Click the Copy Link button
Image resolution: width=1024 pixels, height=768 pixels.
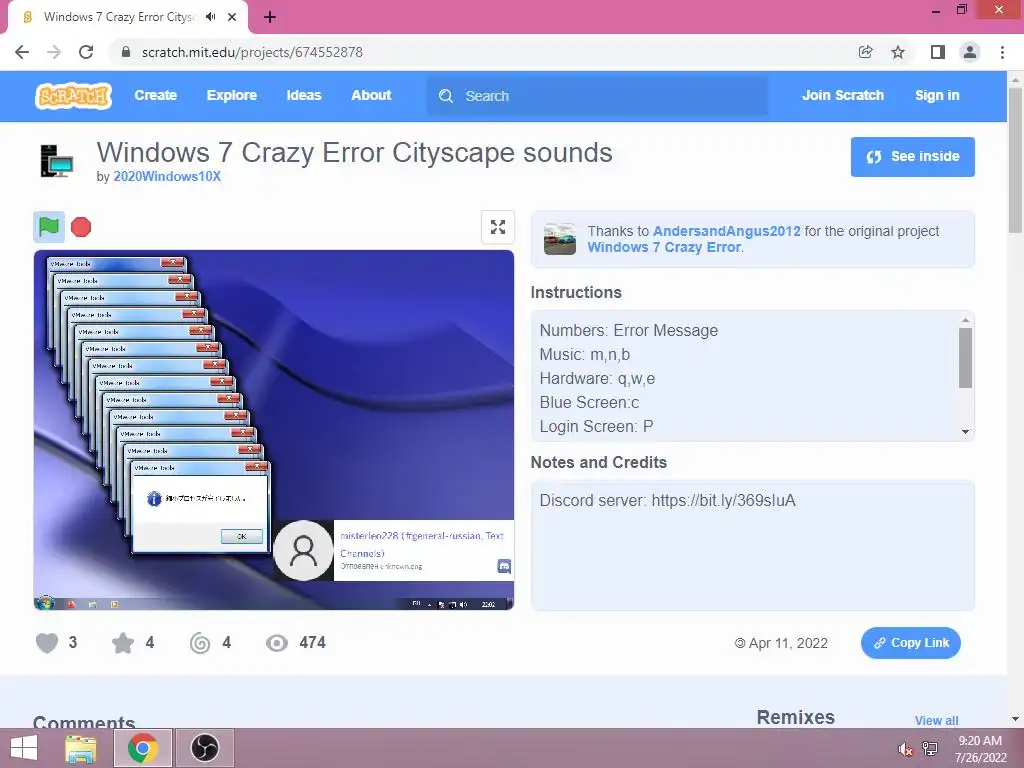[x=910, y=643]
